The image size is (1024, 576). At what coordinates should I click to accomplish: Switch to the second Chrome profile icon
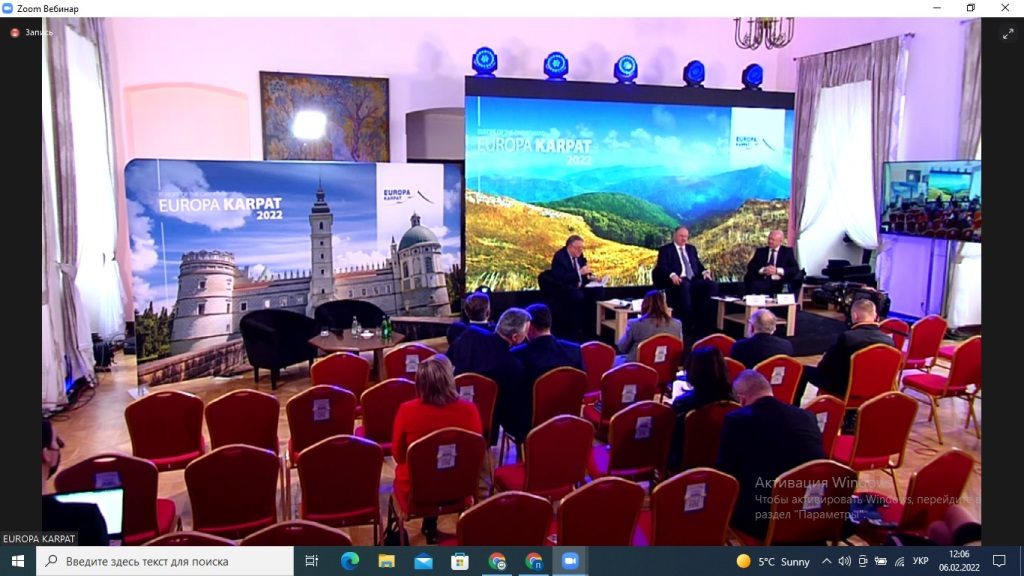tap(534, 561)
